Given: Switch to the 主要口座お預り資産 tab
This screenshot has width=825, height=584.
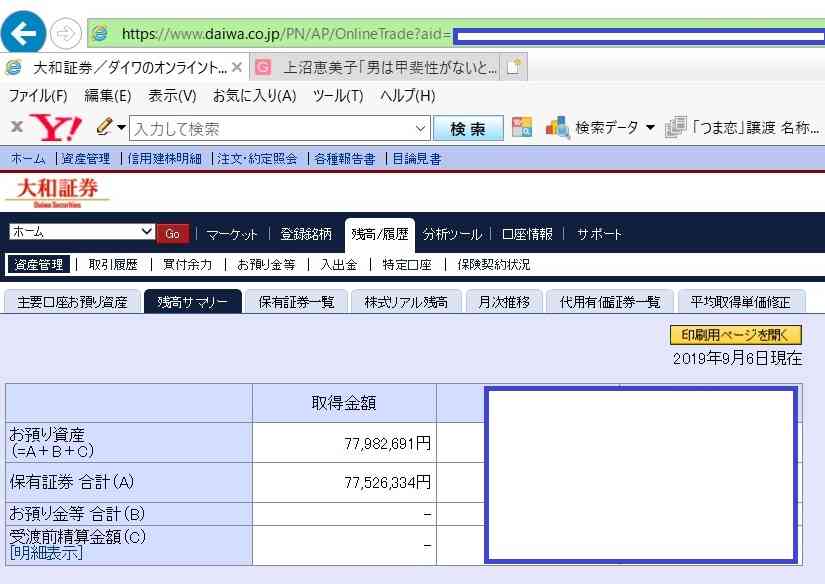Looking at the screenshot, I should click(x=73, y=302).
